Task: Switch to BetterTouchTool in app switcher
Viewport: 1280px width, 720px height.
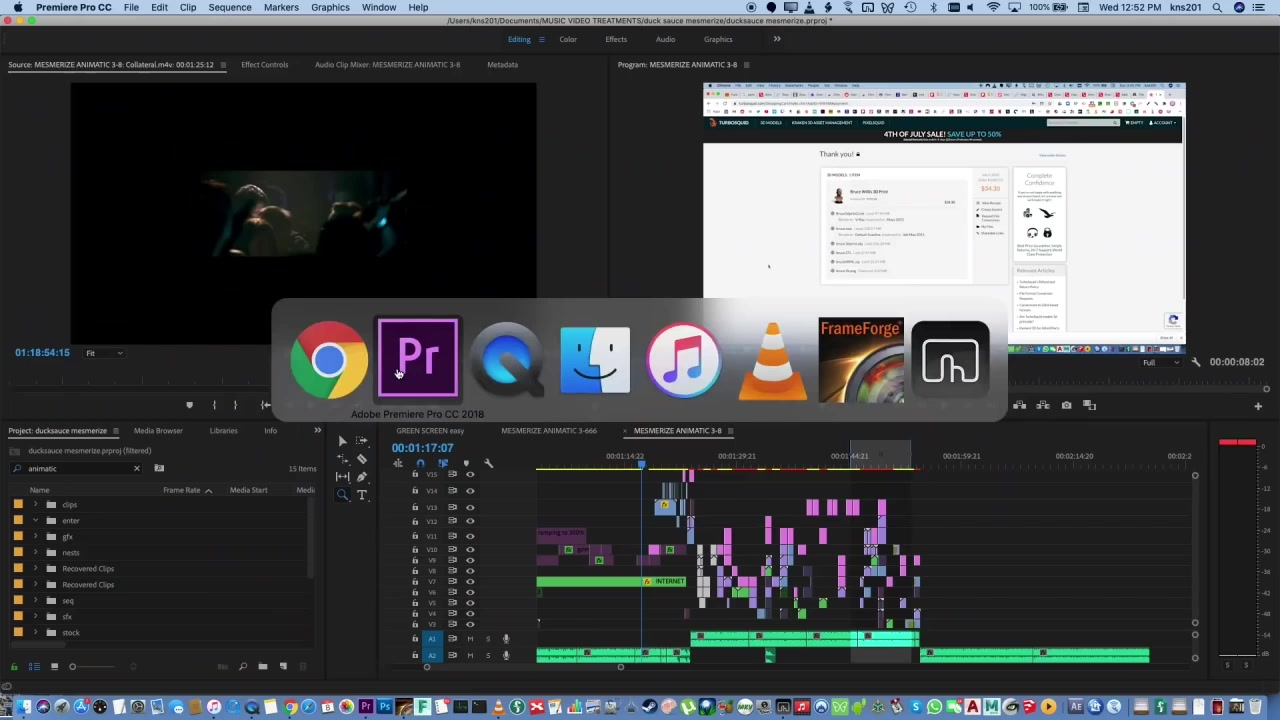Action: pyautogui.click(x=950, y=359)
